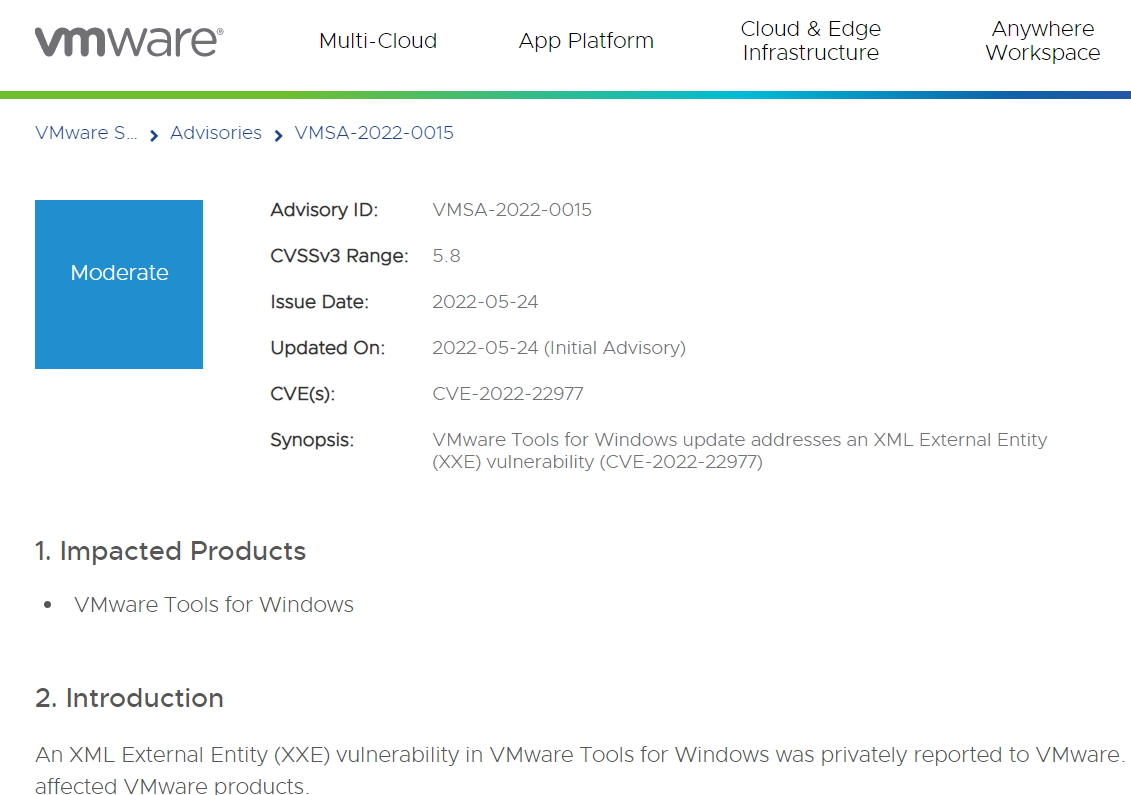This screenshot has height=795, width=1131.
Task: Click the breadcrumb chevron after Advisories
Action: click(x=277, y=133)
